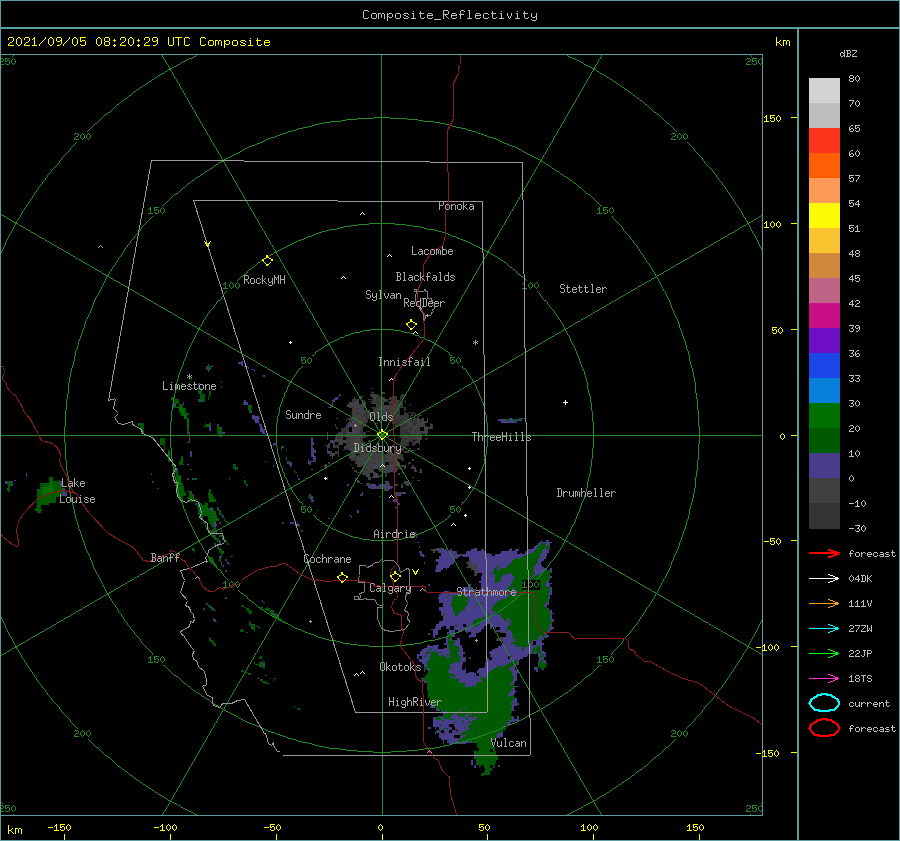Image resolution: width=900 pixels, height=841 pixels.
Task: Click the Composite_Reflectivity title text
Action: pyautogui.click(x=450, y=15)
